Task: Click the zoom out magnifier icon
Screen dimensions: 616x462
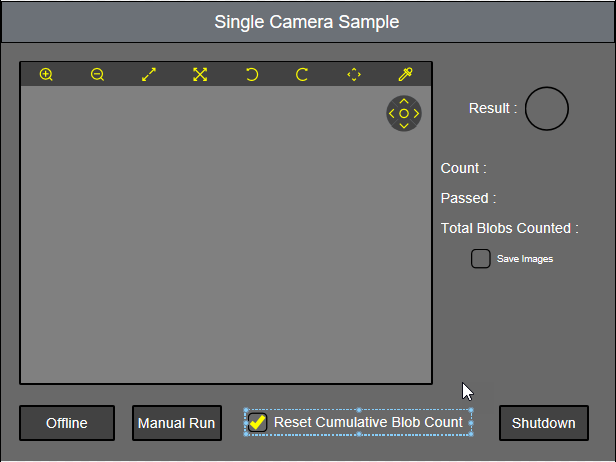Action: point(97,74)
